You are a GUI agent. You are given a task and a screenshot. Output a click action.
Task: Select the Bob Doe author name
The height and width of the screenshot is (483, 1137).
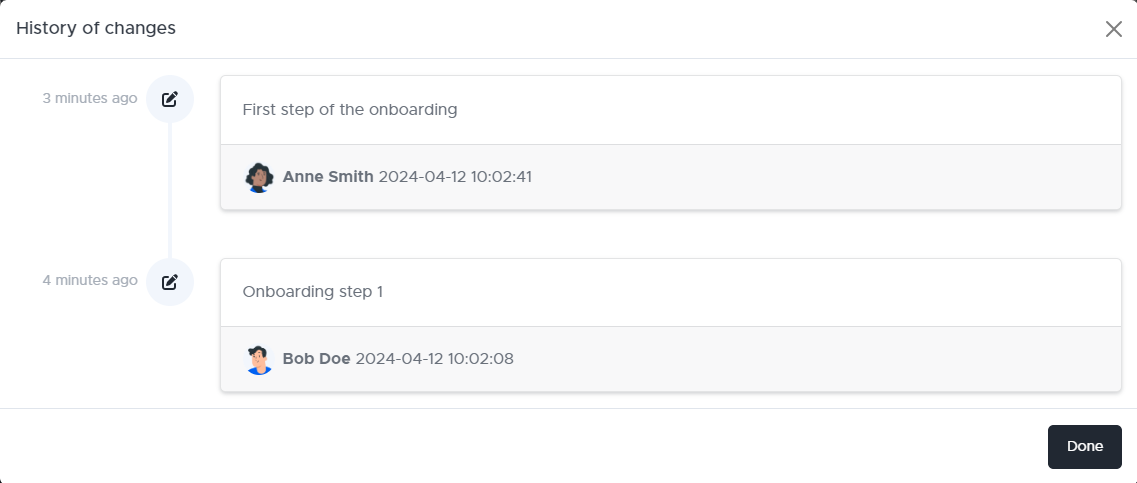(316, 359)
